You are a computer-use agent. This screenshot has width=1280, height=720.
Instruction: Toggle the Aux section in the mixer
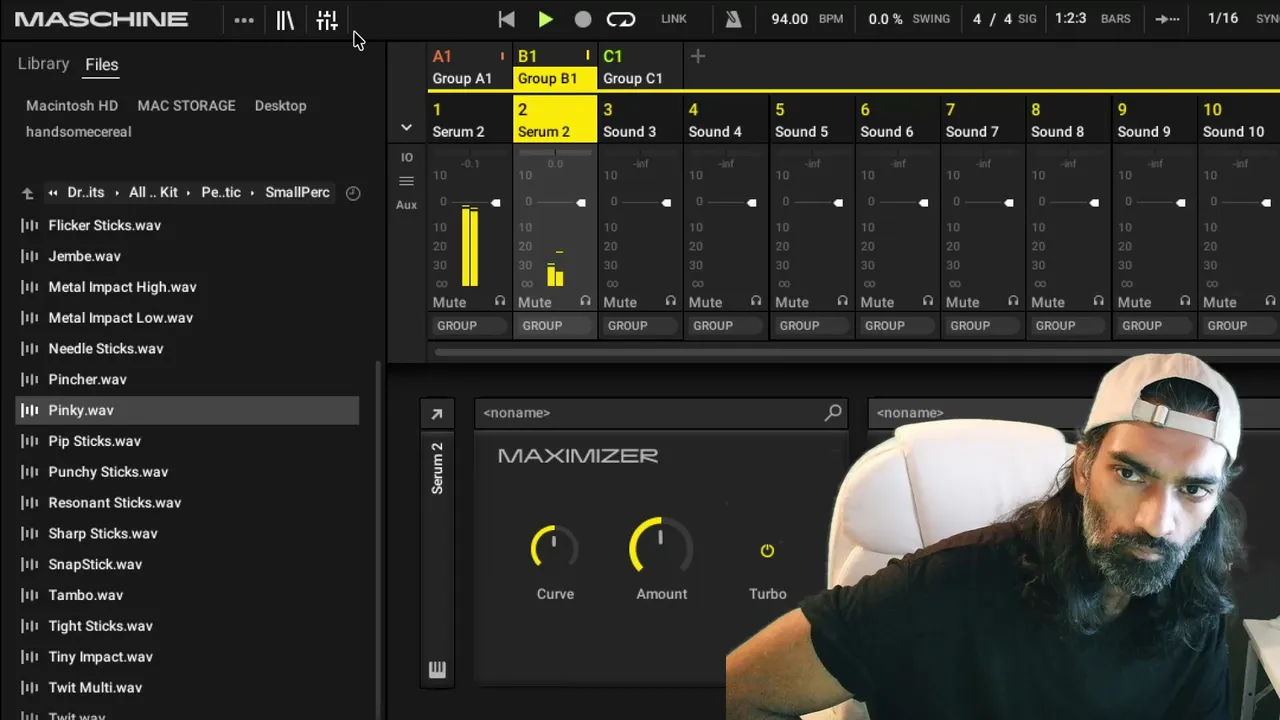click(x=406, y=205)
